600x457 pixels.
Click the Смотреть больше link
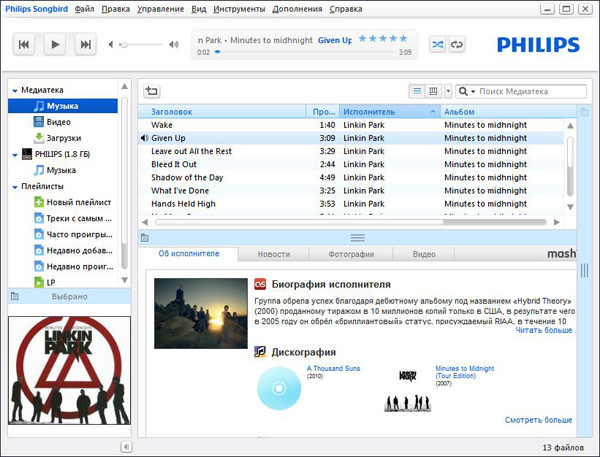538,420
